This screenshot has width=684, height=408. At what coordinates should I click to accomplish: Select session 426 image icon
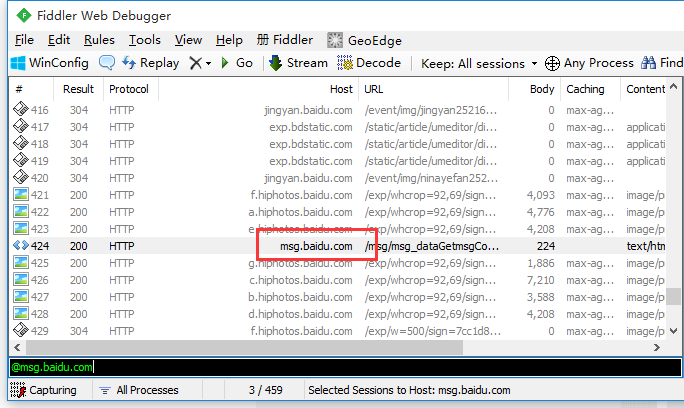21,279
